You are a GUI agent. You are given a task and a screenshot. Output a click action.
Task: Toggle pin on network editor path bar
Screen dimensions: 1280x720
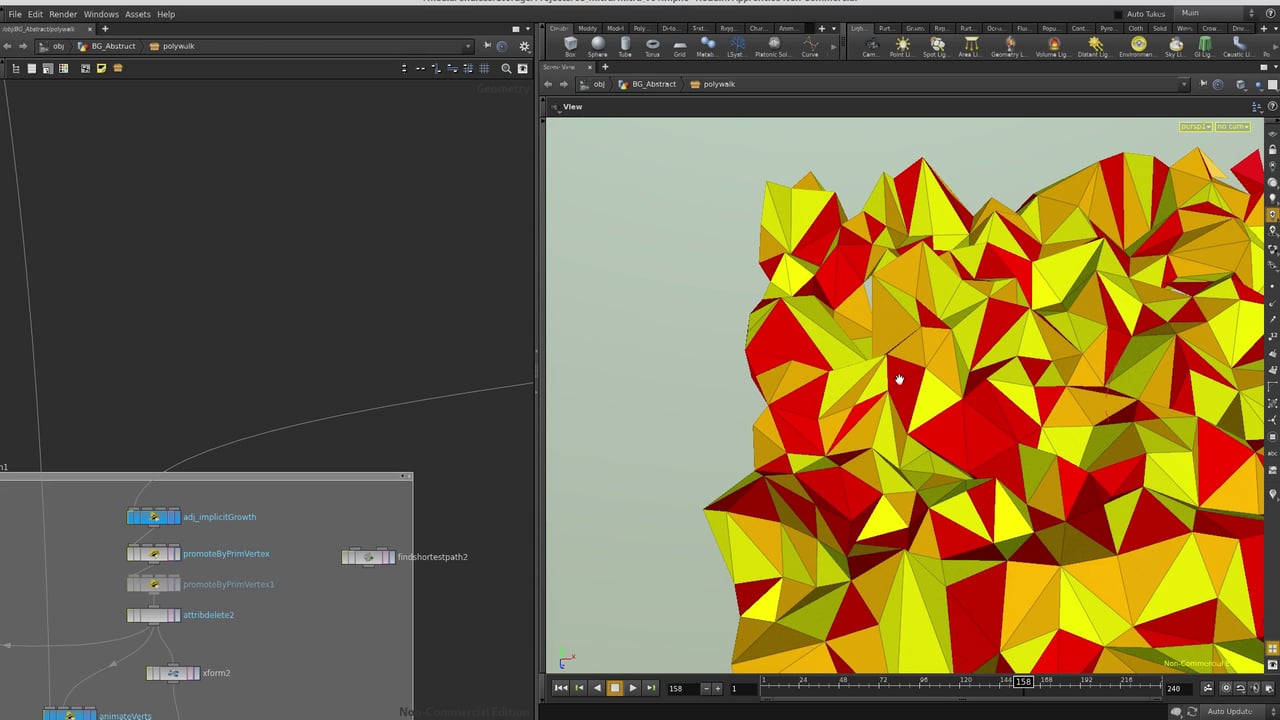tap(487, 46)
